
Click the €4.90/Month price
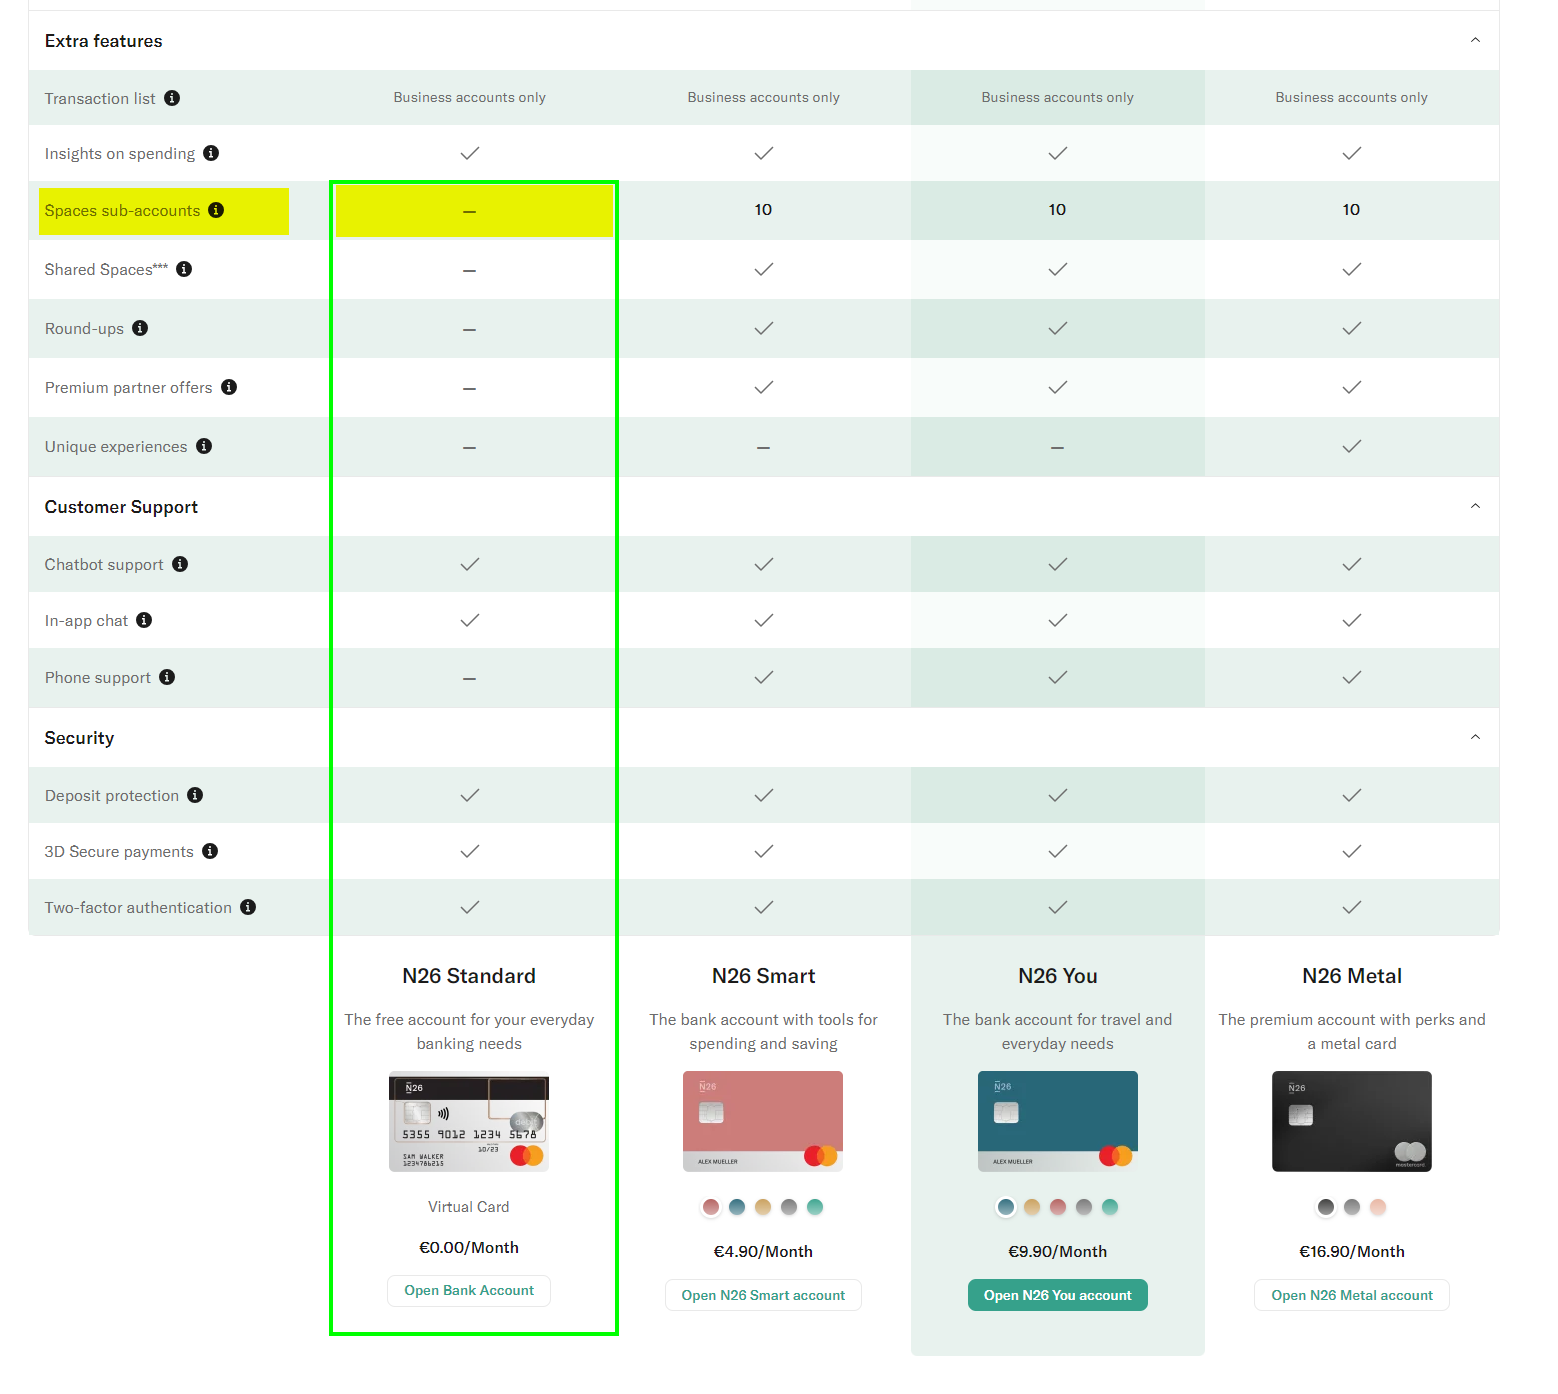tap(763, 1252)
